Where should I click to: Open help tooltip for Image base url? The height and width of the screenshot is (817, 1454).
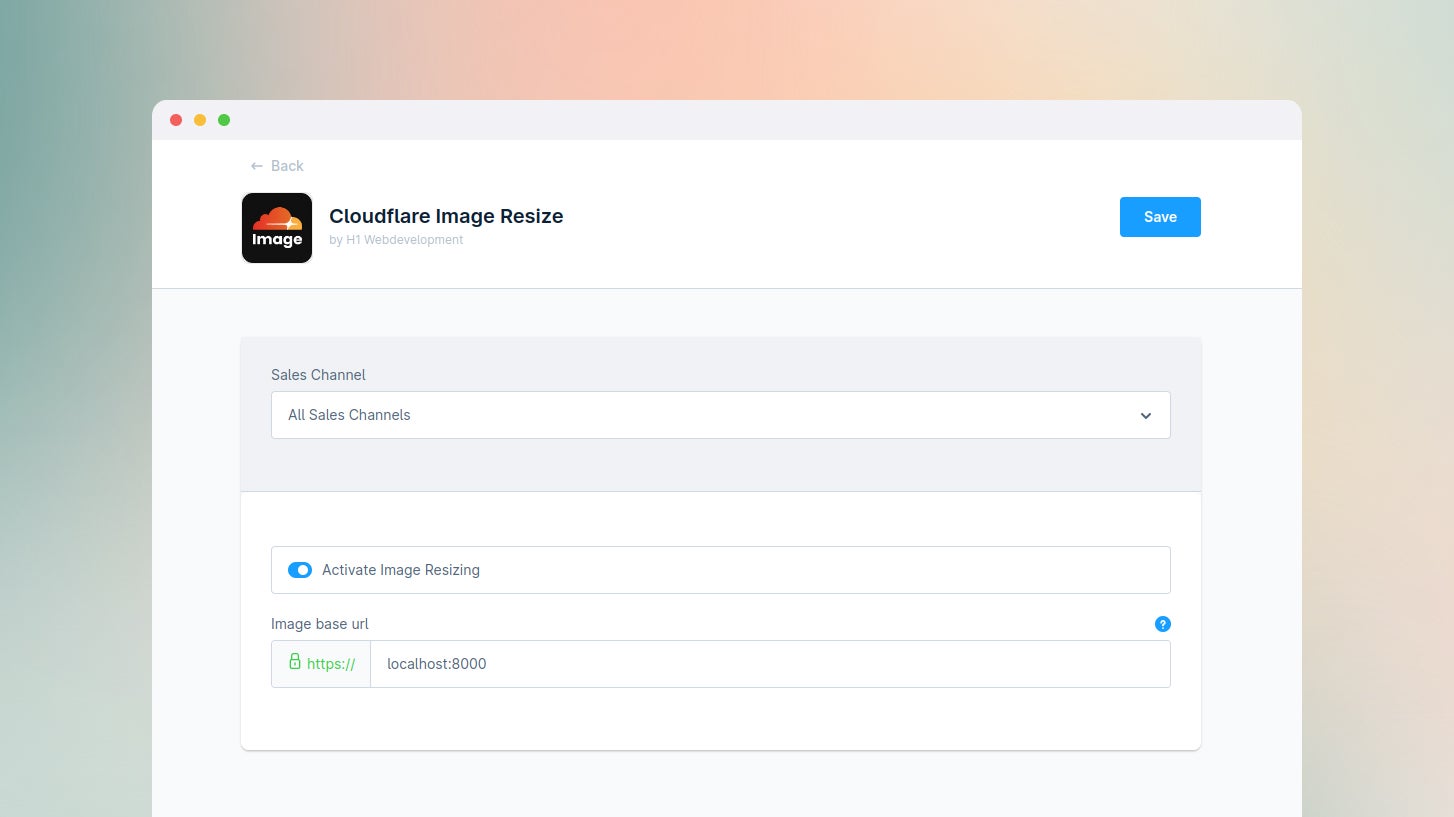coord(1163,624)
